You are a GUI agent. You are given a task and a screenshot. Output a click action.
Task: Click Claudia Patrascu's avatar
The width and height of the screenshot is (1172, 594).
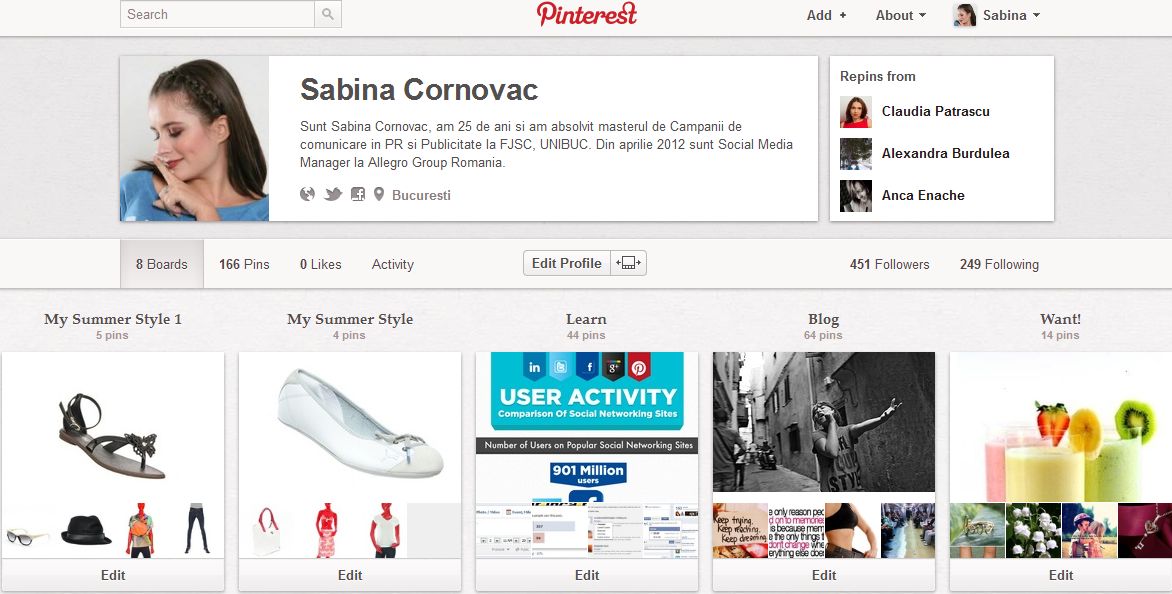856,111
